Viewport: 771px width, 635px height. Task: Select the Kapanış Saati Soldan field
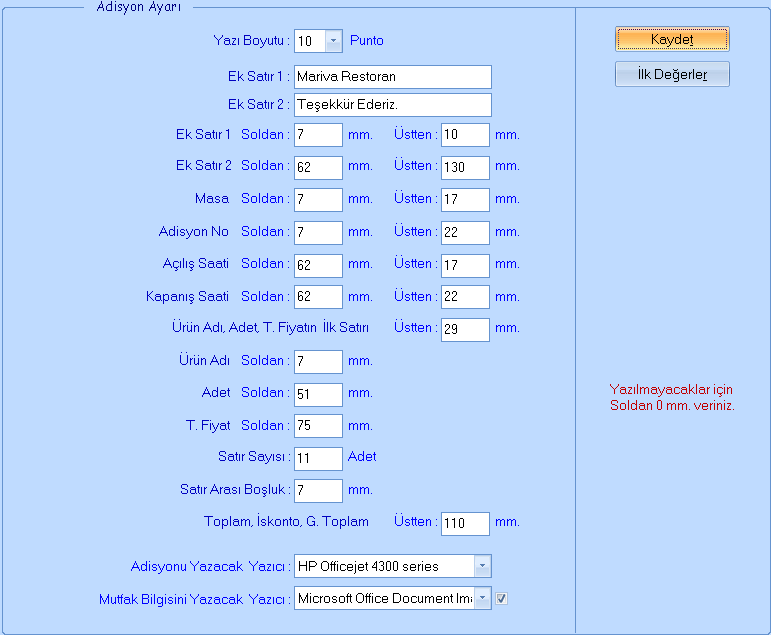[x=318, y=297]
